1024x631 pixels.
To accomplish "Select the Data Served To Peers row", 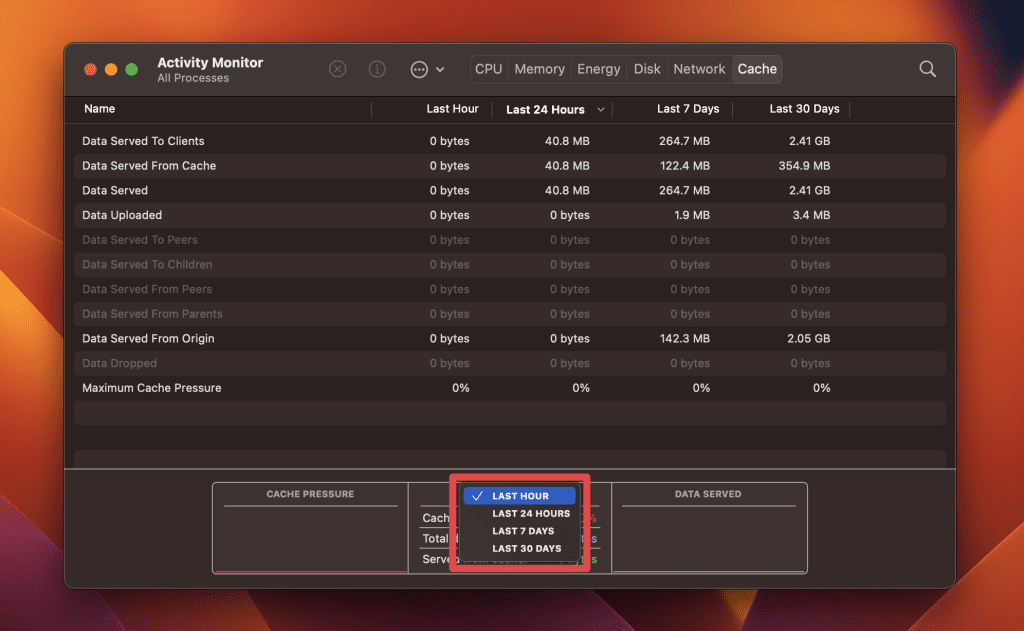I will 509,240.
